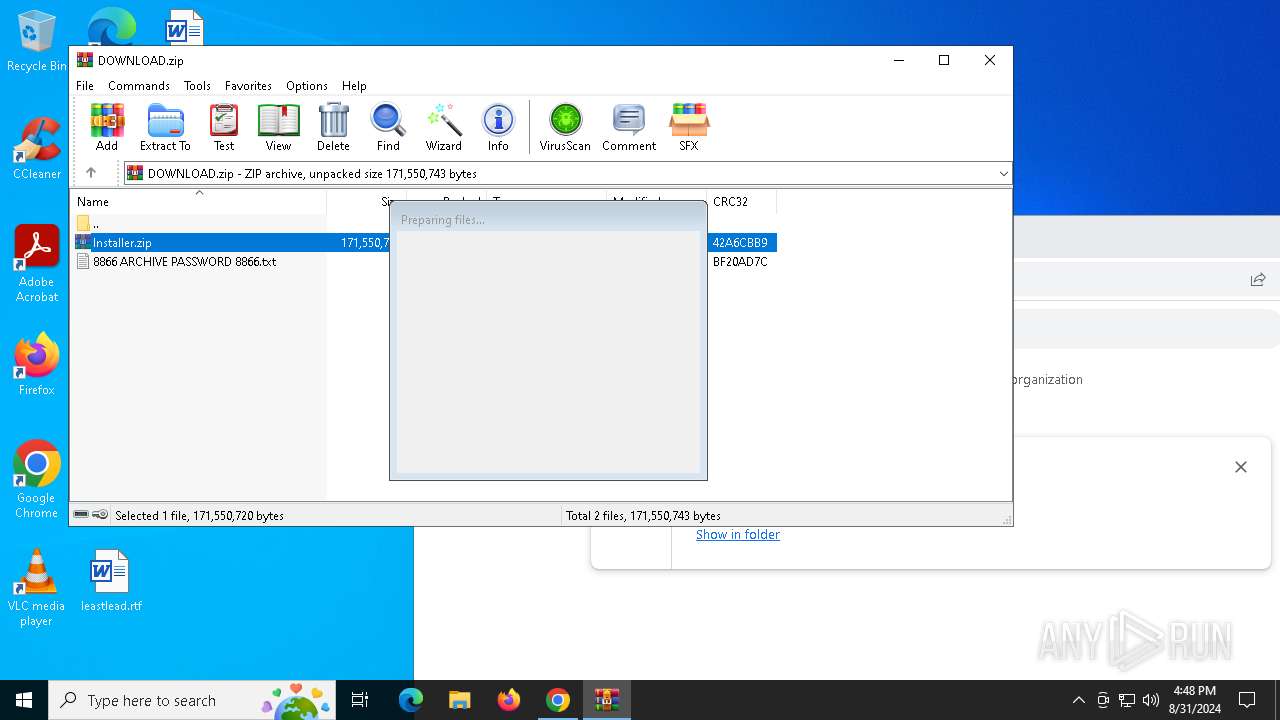Click the volume speaker tray icon
Screen dimensions: 1280x720
(x=1151, y=700)
